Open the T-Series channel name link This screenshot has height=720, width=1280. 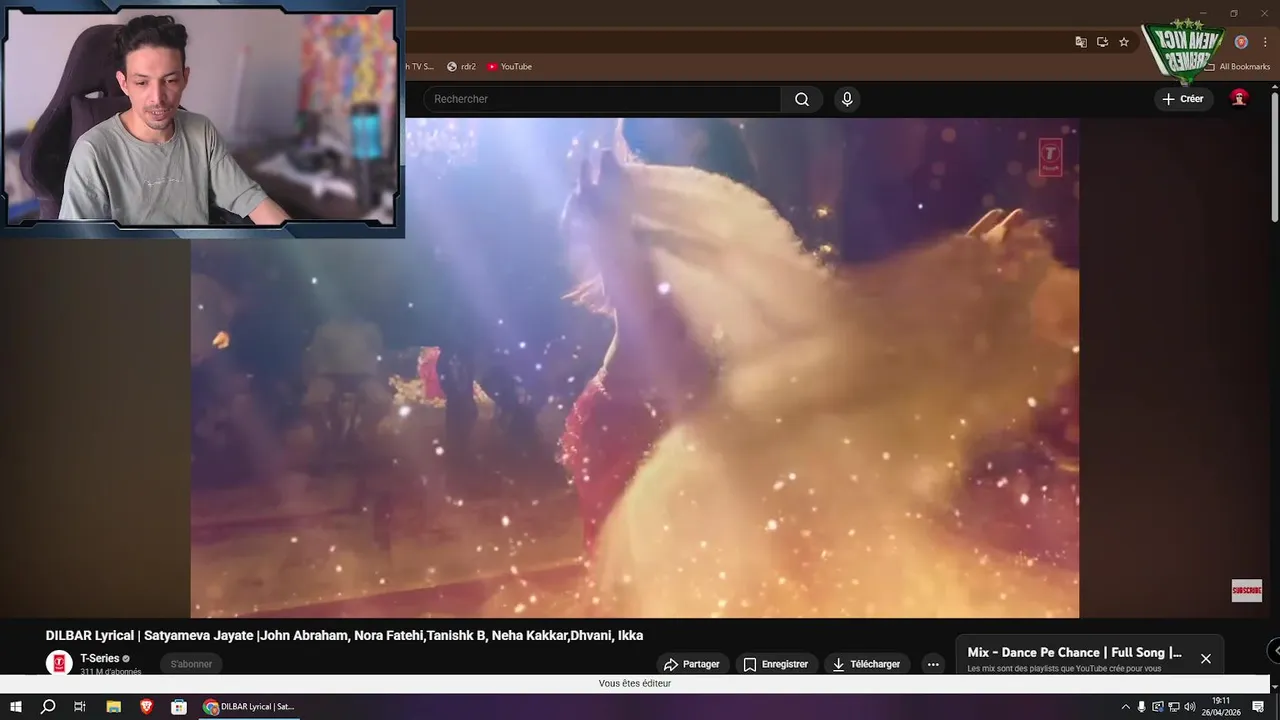[x=99, y=659]
